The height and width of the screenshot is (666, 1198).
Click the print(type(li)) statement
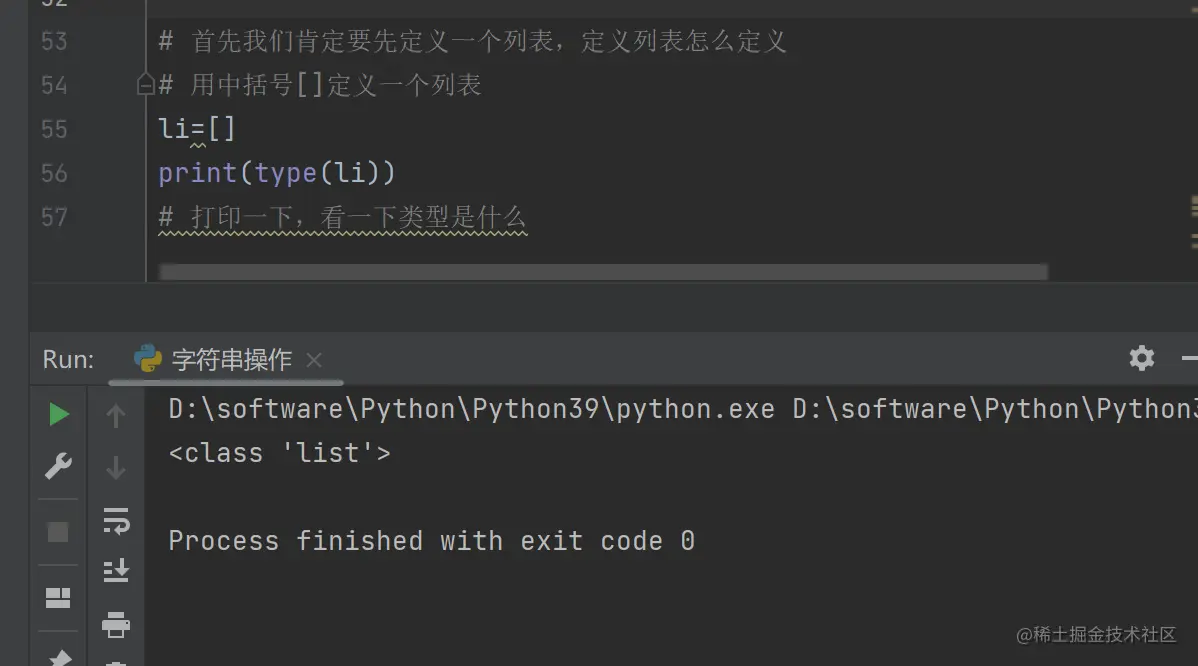(277, 174)
